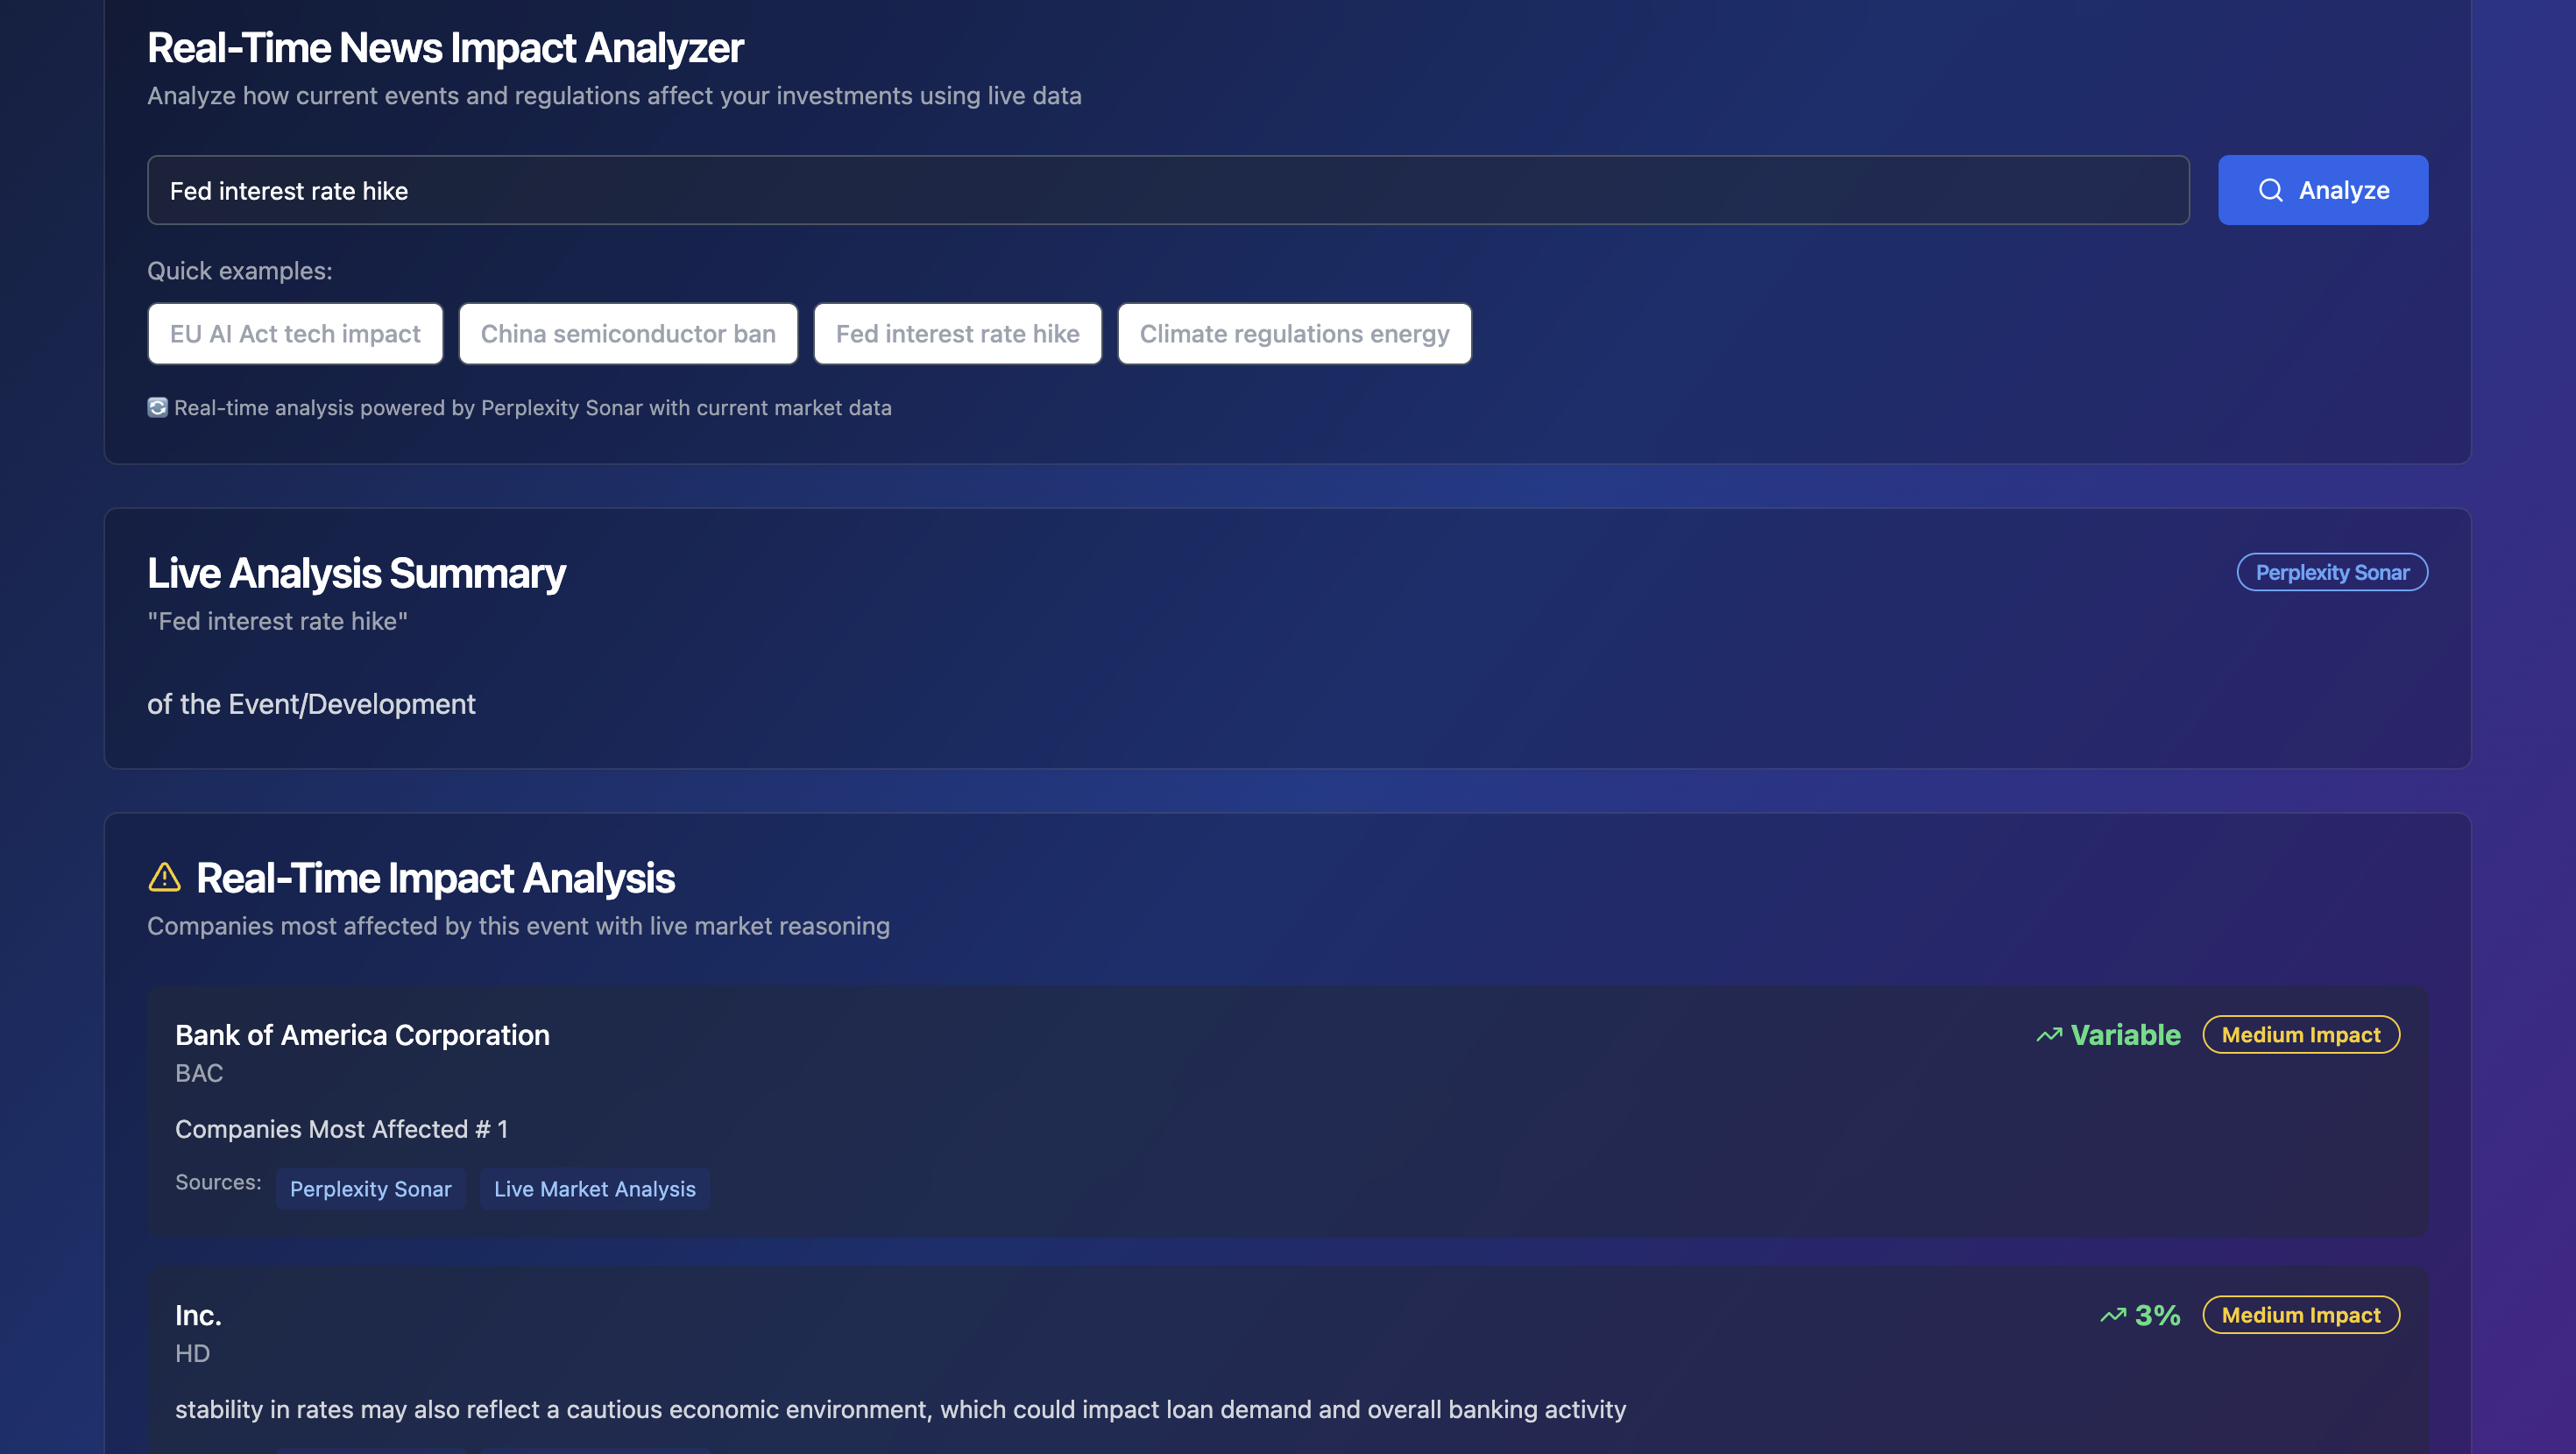Click Medium Impact badge for Bank of America
2576x1454 pixels.
click(x=2300, y=1035)
